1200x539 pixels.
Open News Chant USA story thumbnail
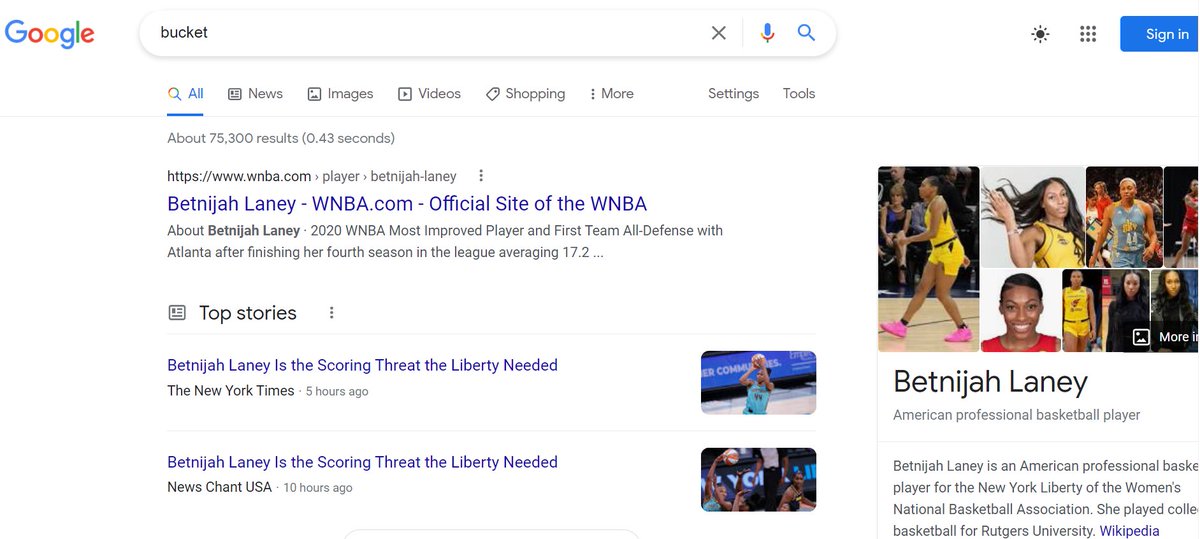click(759, 479)
